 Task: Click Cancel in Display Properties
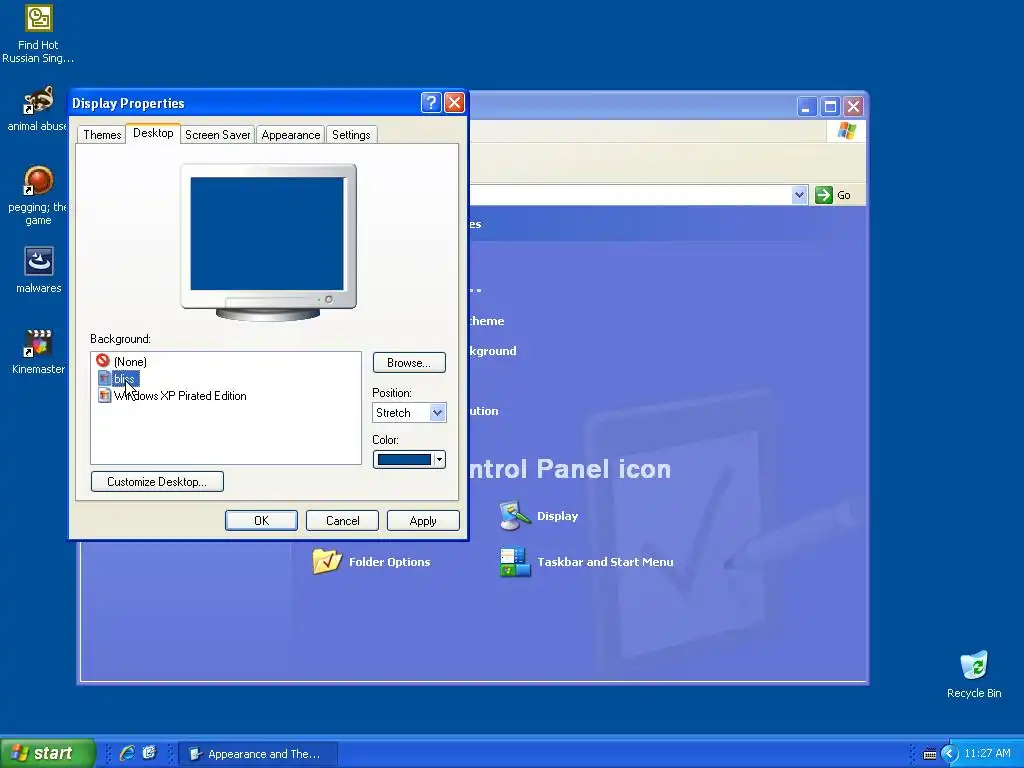coord(342,520)
